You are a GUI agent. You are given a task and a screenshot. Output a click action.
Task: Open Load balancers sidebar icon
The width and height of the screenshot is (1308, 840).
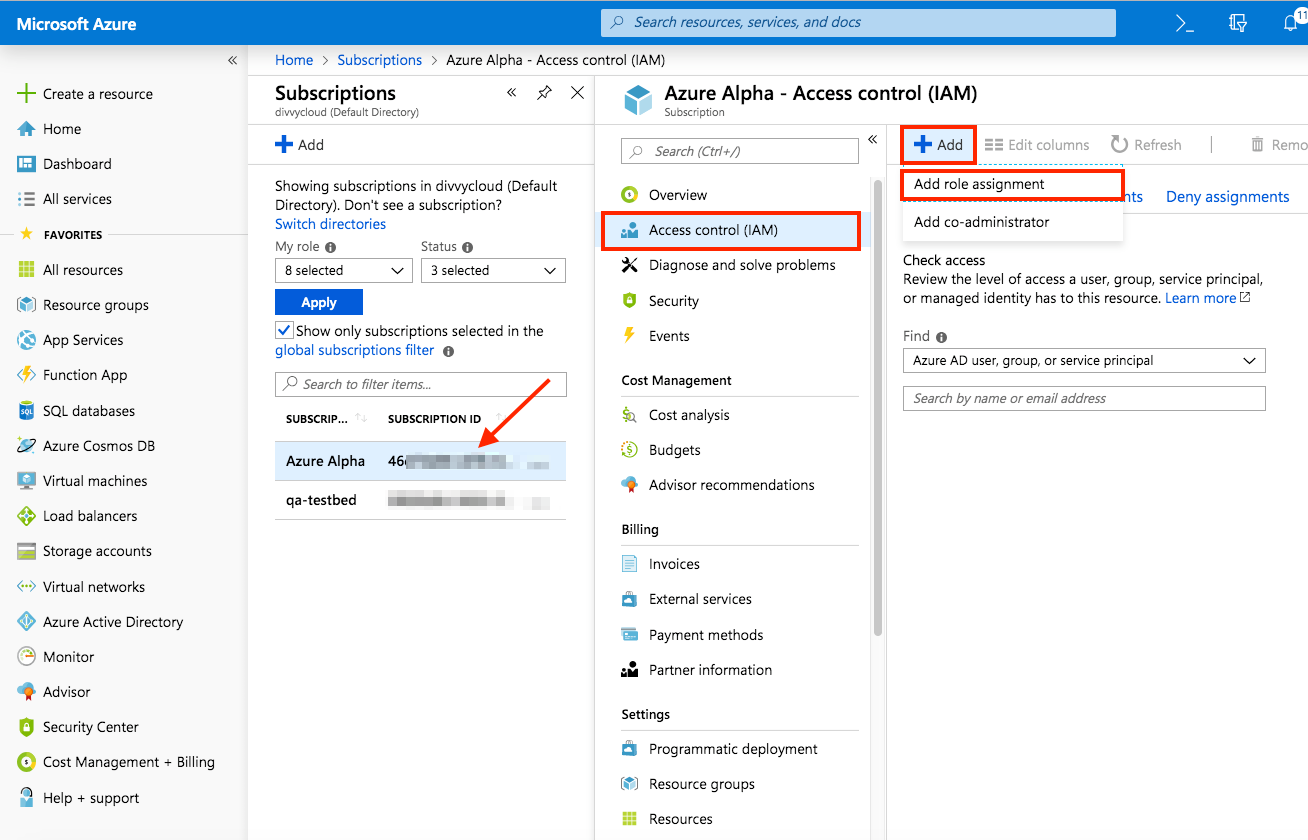[27, 516]
